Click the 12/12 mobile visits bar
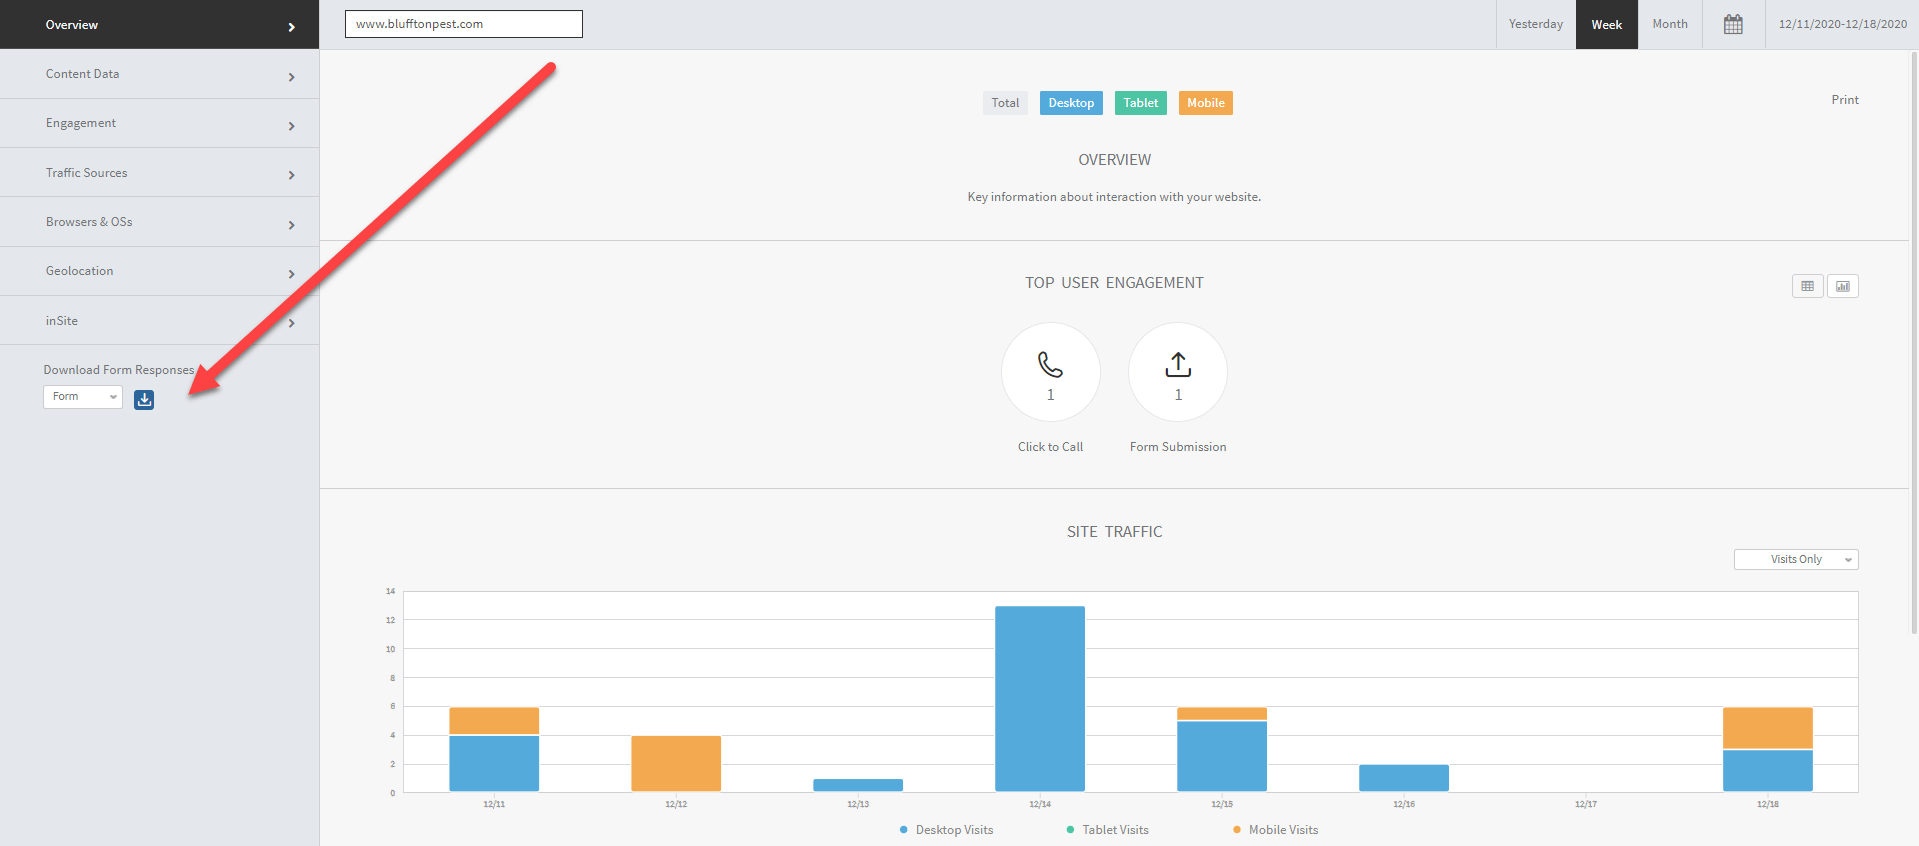Image resolution: width=1919 pixels, height=846 pixels. (x=676, y=764)
